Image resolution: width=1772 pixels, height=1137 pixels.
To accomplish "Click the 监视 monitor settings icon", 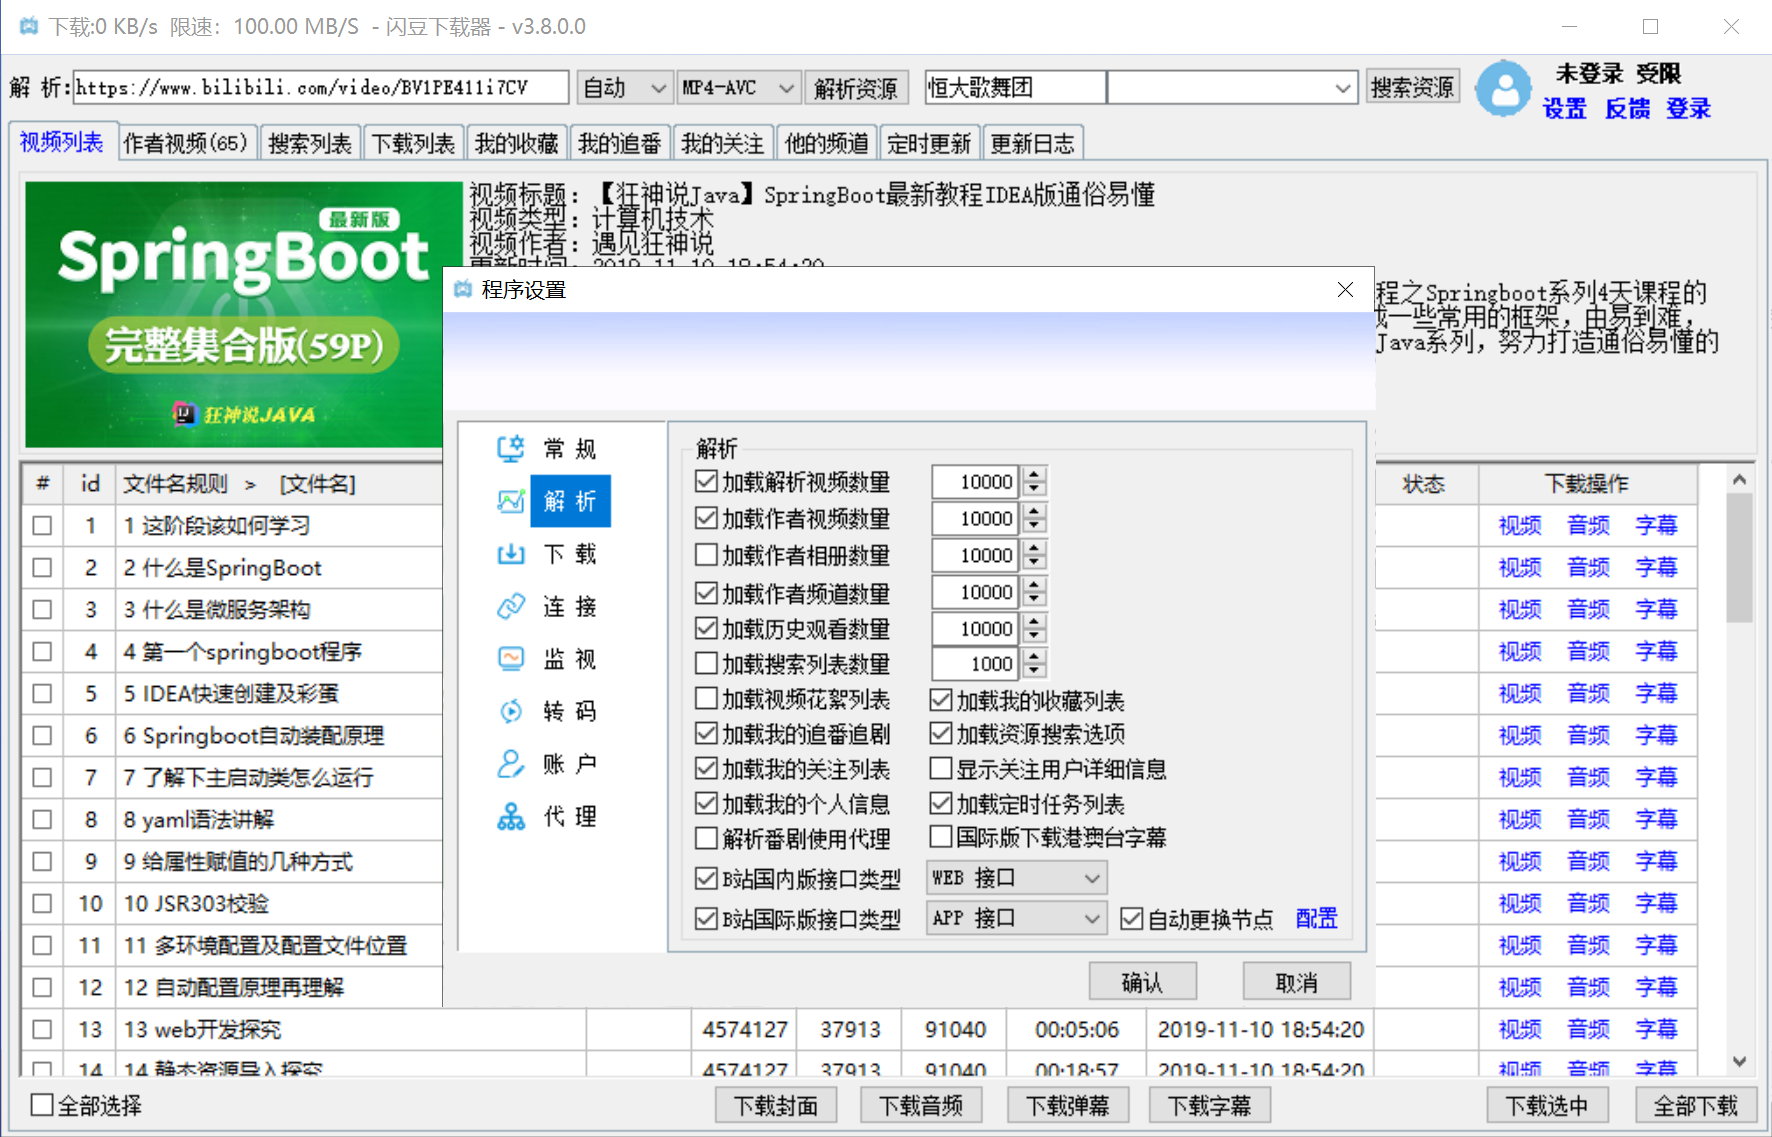I will 511,659.
